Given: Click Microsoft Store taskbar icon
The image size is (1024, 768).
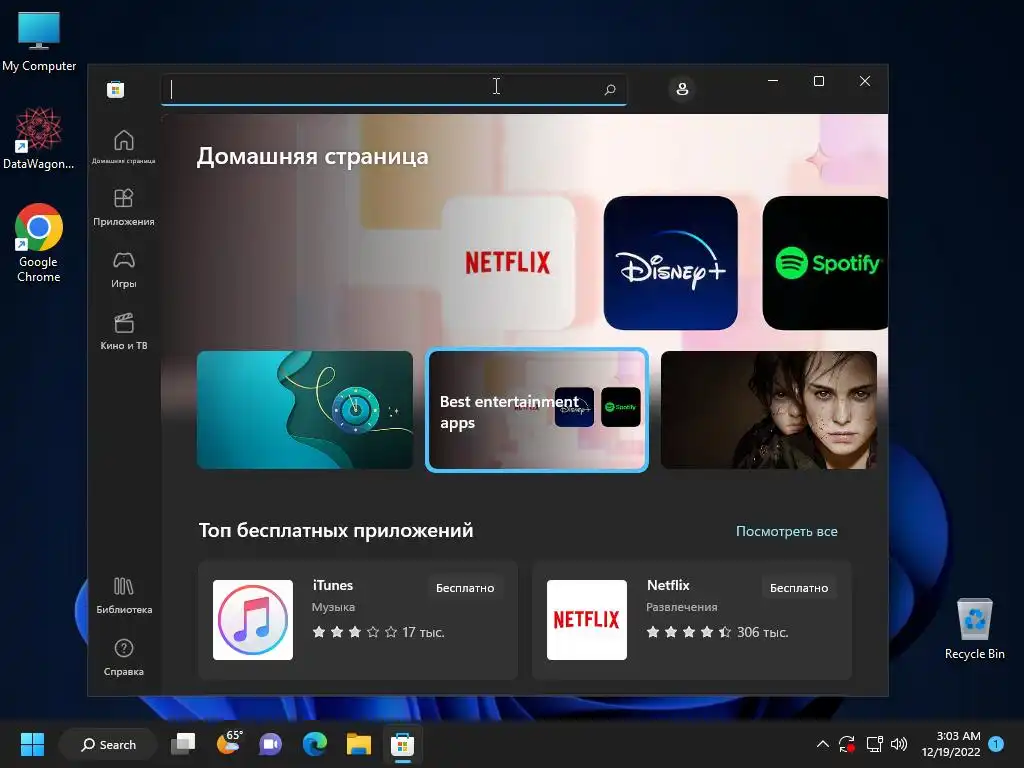Looking at the screenshot, I should point(402,744).
